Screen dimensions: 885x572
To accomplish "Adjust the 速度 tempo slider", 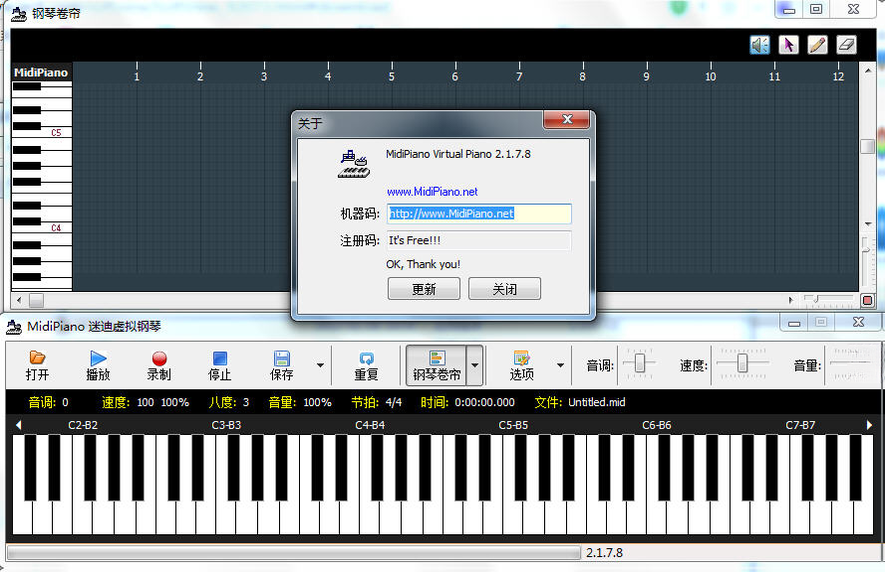I will 742,363.
